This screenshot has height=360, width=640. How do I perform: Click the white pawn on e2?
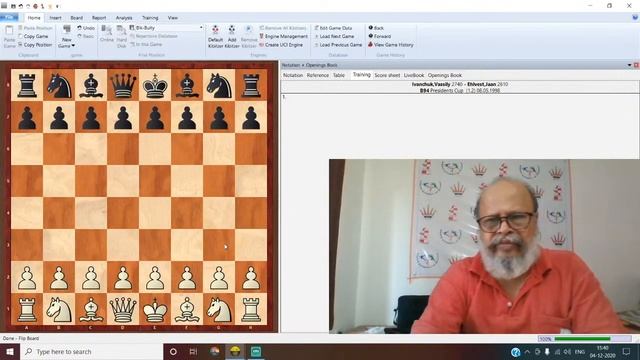[155, 278]
